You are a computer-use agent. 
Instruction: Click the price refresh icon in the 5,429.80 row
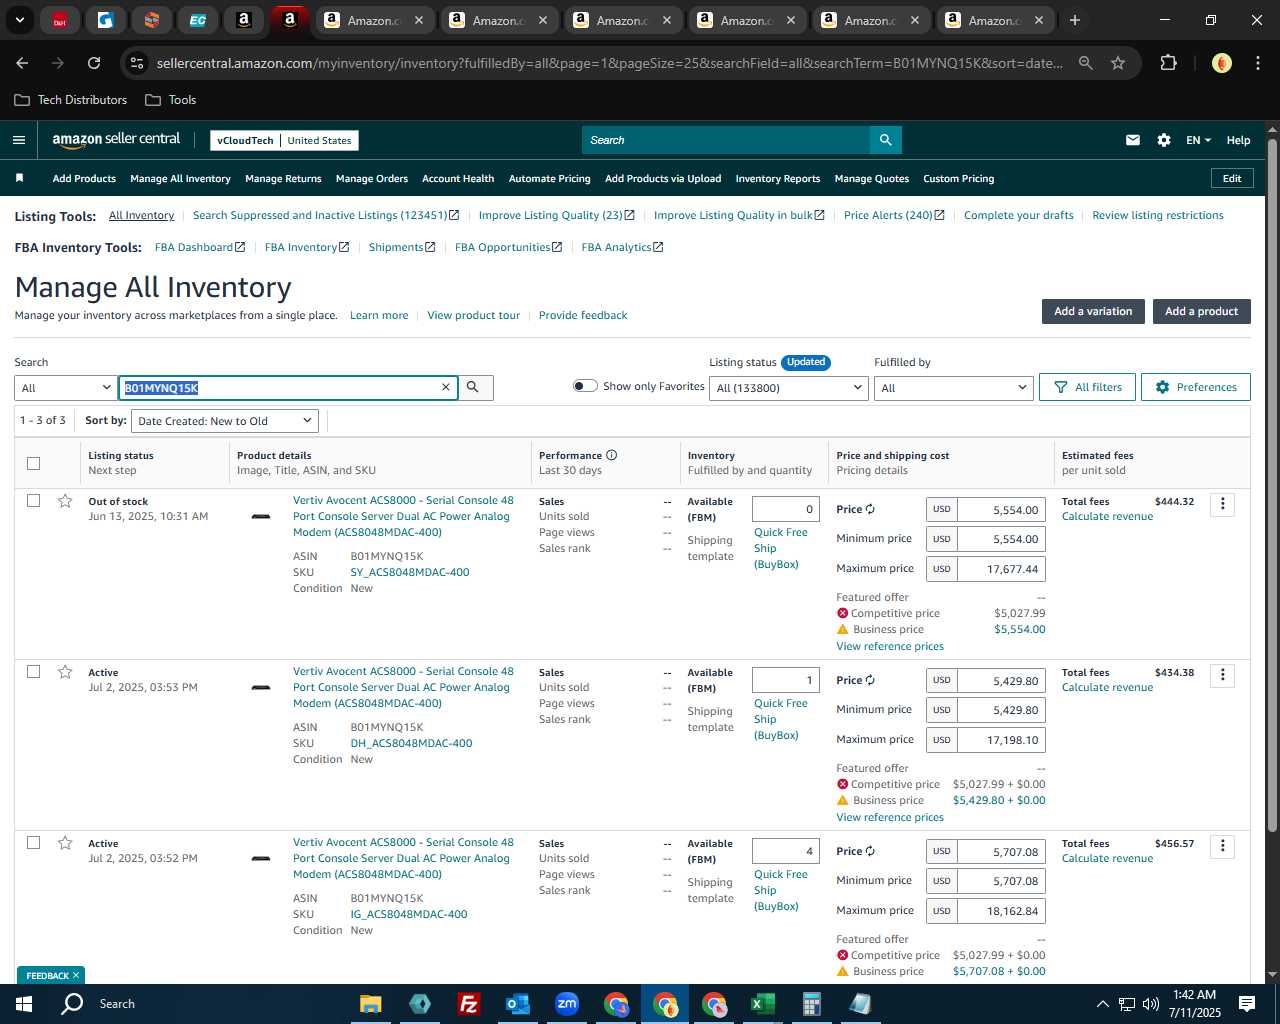click(870, 680)
